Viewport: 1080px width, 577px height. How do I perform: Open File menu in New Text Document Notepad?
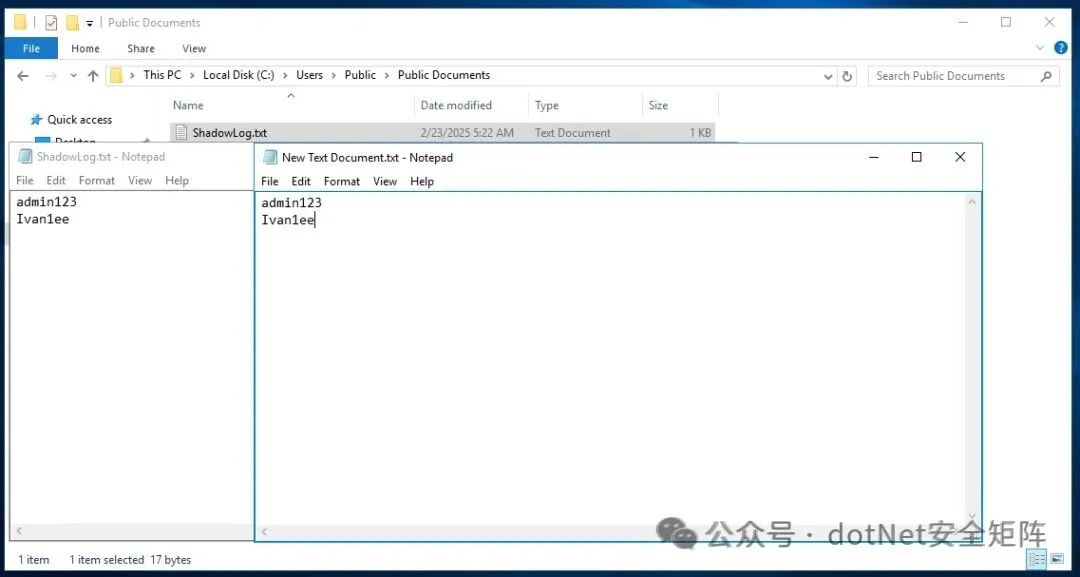(269, 182)
